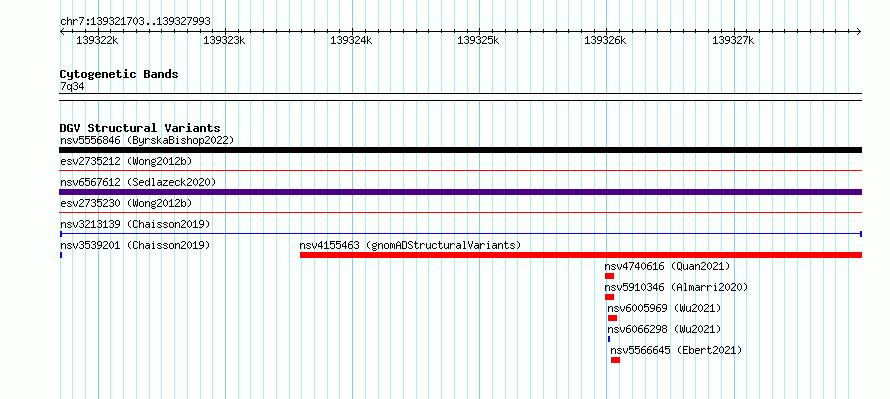The width and height of the screenshot is (890, 399).
Task: Click the nsv5566645 (Ebert2021) label
Action: pos(676,350)
